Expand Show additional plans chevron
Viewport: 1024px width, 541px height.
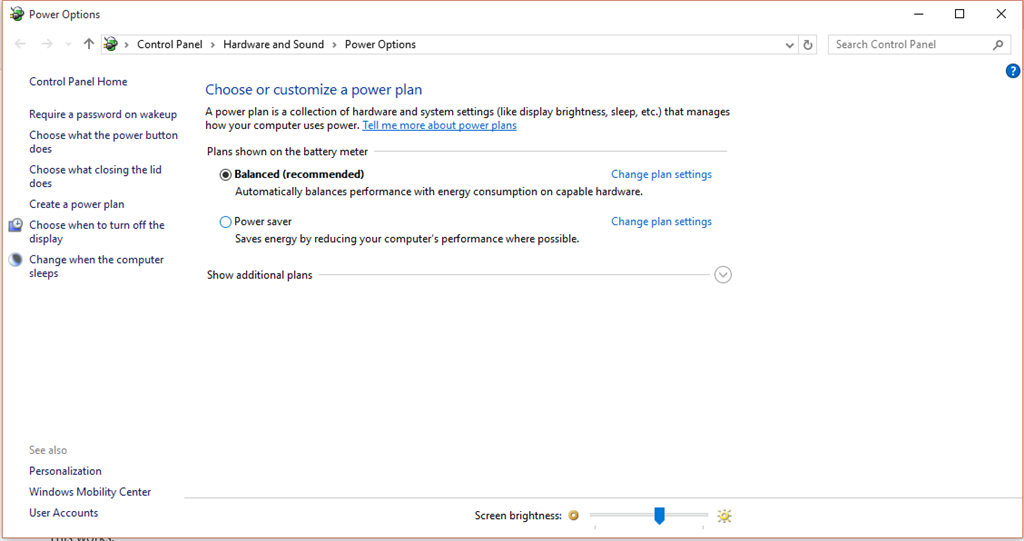[x=723, y=274]
